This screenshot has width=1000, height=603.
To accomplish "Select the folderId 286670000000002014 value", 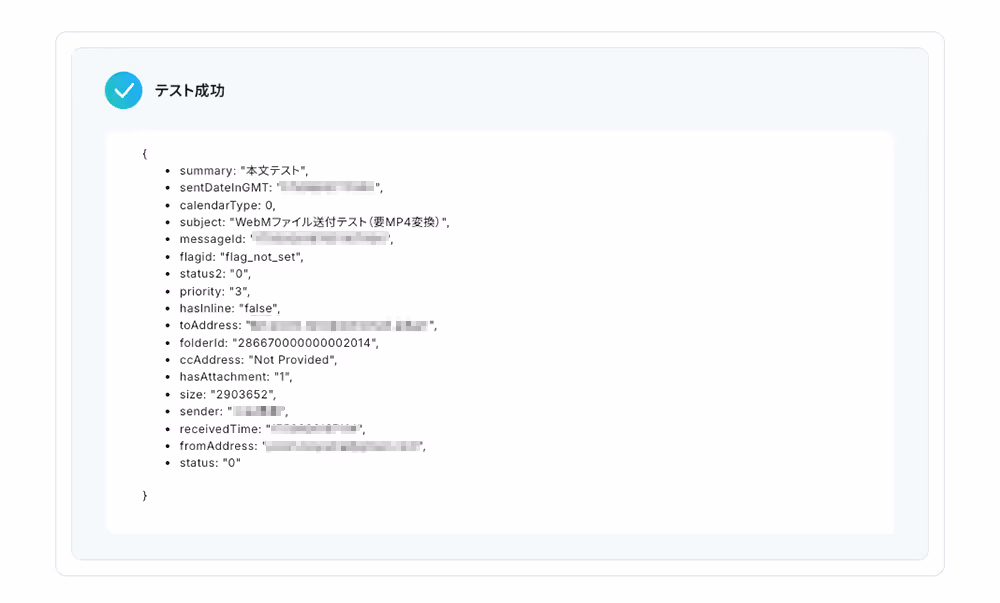I will 305,343.
